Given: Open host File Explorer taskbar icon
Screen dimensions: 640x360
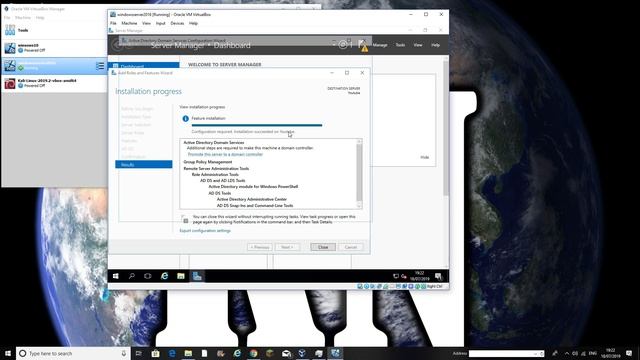Looking at the screenshot, I should (x=188, y=353).
